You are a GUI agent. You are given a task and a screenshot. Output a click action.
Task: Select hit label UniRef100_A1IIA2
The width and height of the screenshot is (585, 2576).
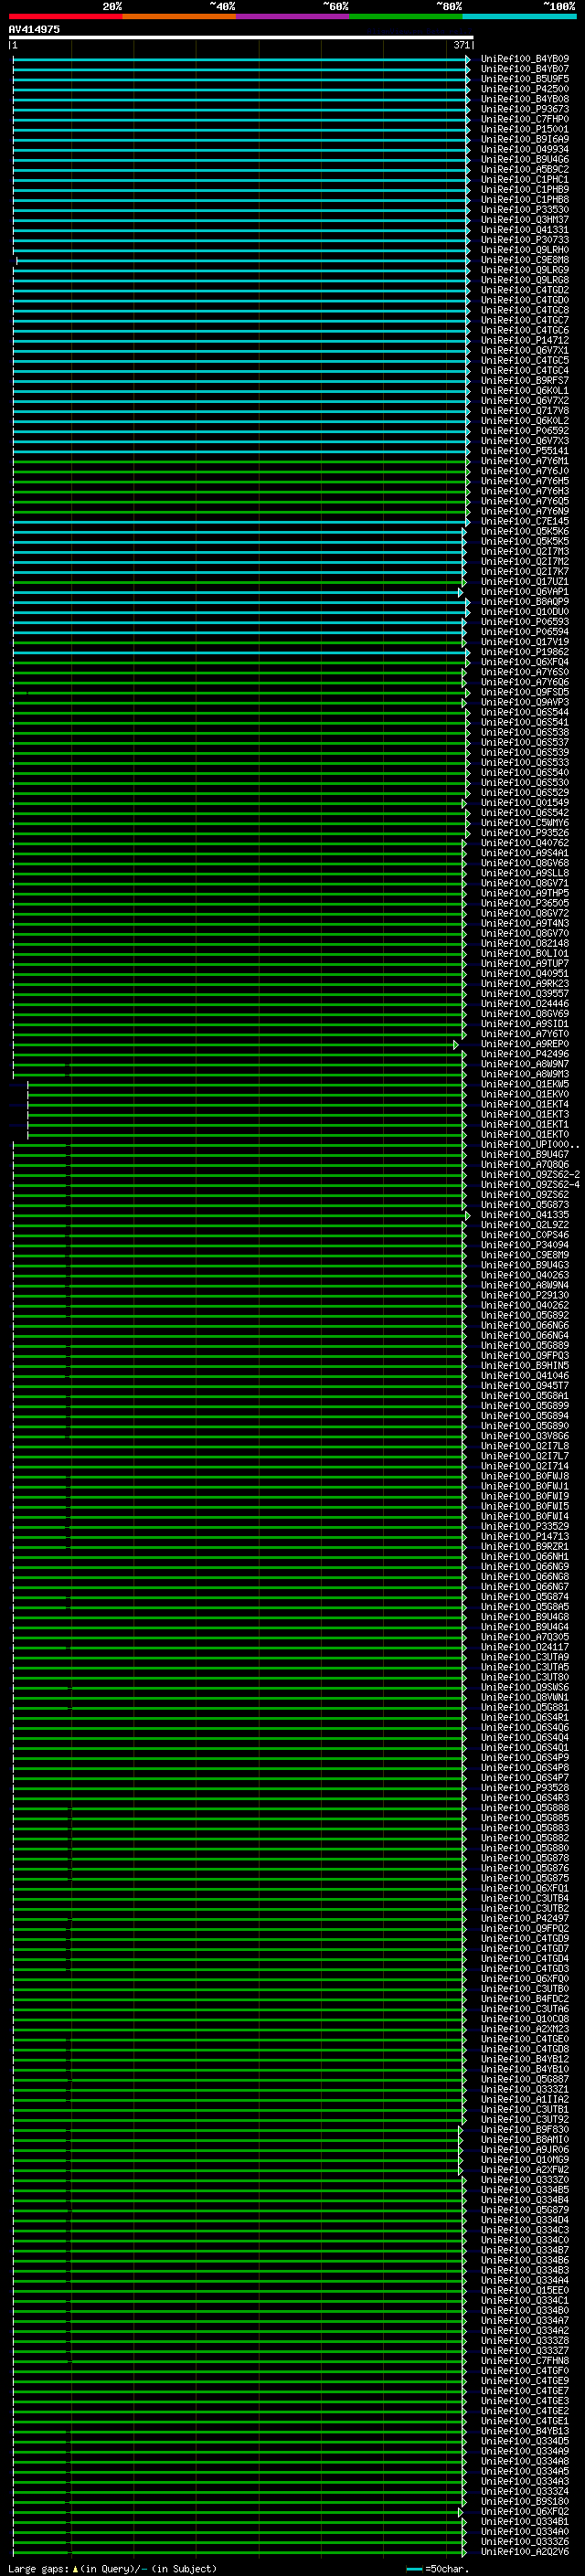coord(525,2100)
